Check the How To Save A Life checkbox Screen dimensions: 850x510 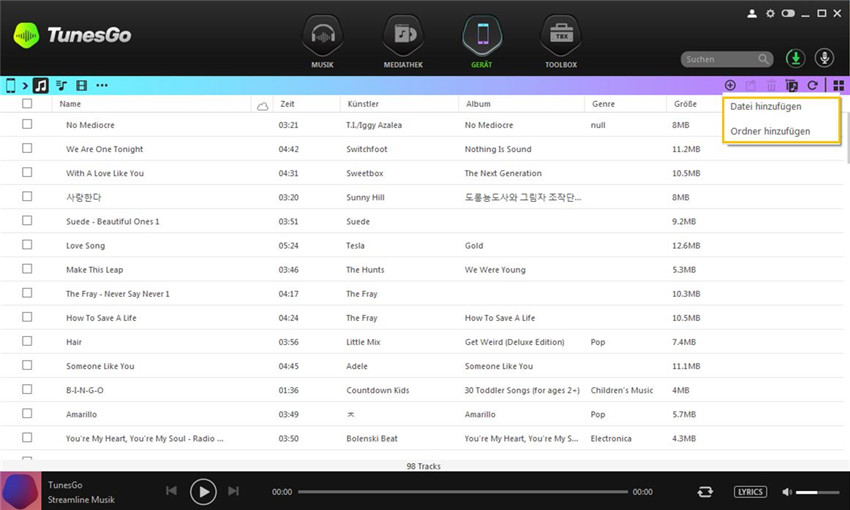27,317
